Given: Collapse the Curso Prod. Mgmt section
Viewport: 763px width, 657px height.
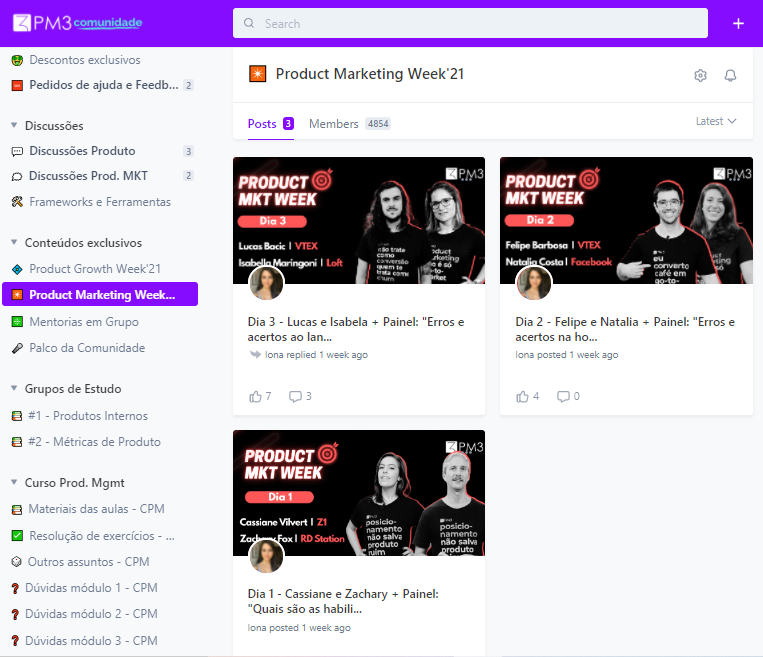Looking at the screenshot, I should 14,482.
